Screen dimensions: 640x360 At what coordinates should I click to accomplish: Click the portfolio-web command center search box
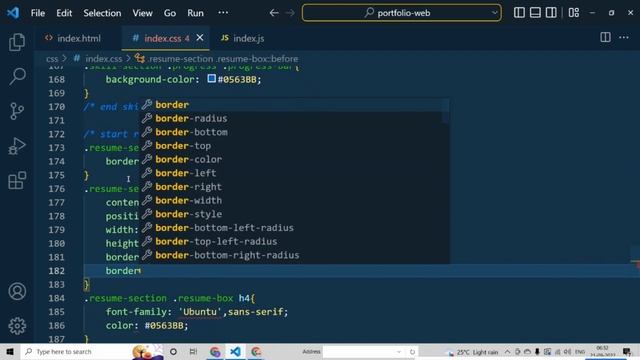402,13
